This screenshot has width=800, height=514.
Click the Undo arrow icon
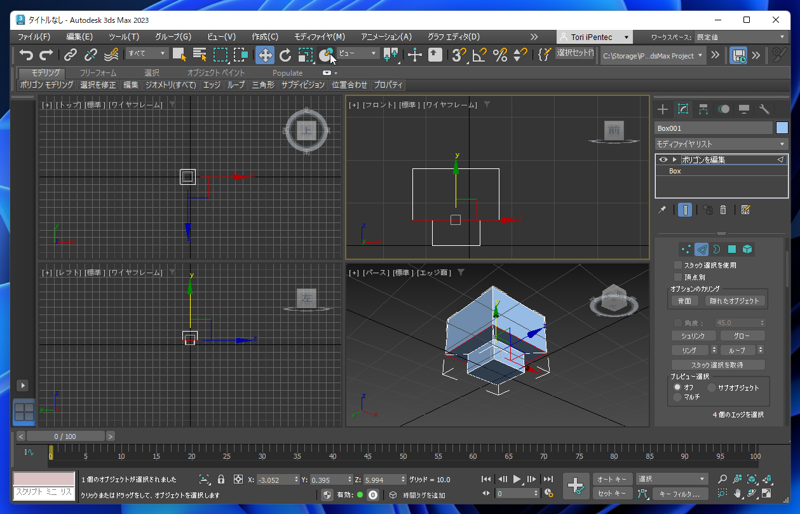pyautogui.click(x=26, y=55)
